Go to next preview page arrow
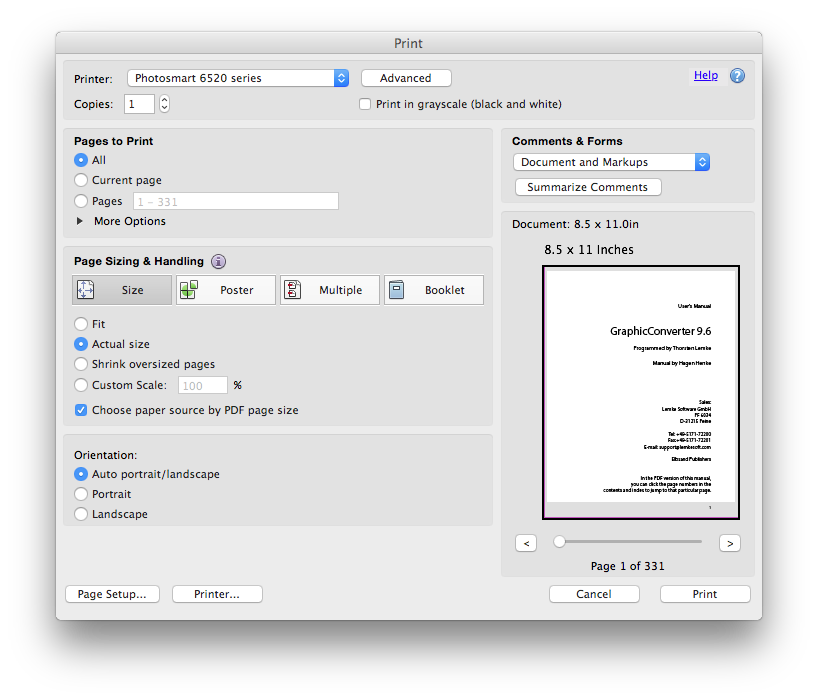 pyautogui.click(x=730, y=543)
